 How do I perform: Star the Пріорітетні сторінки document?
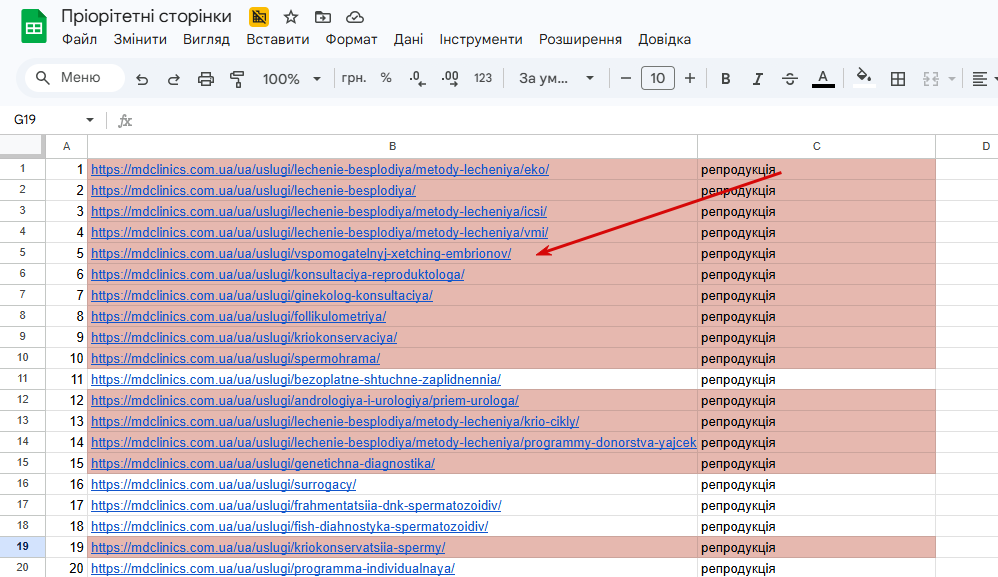point(291,17)
